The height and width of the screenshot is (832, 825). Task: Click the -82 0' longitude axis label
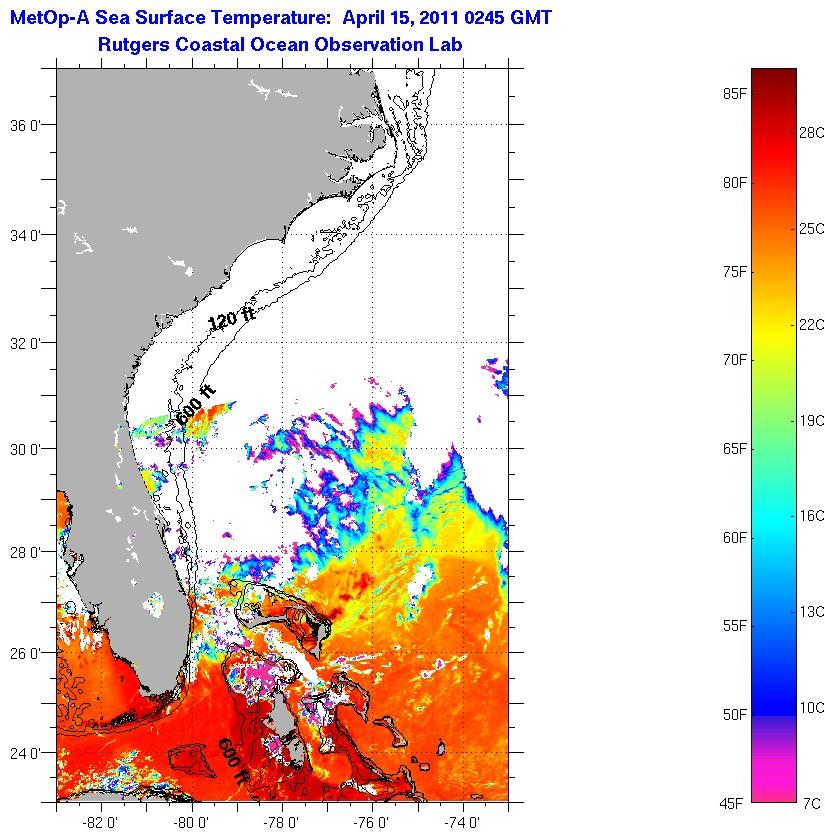100,822
